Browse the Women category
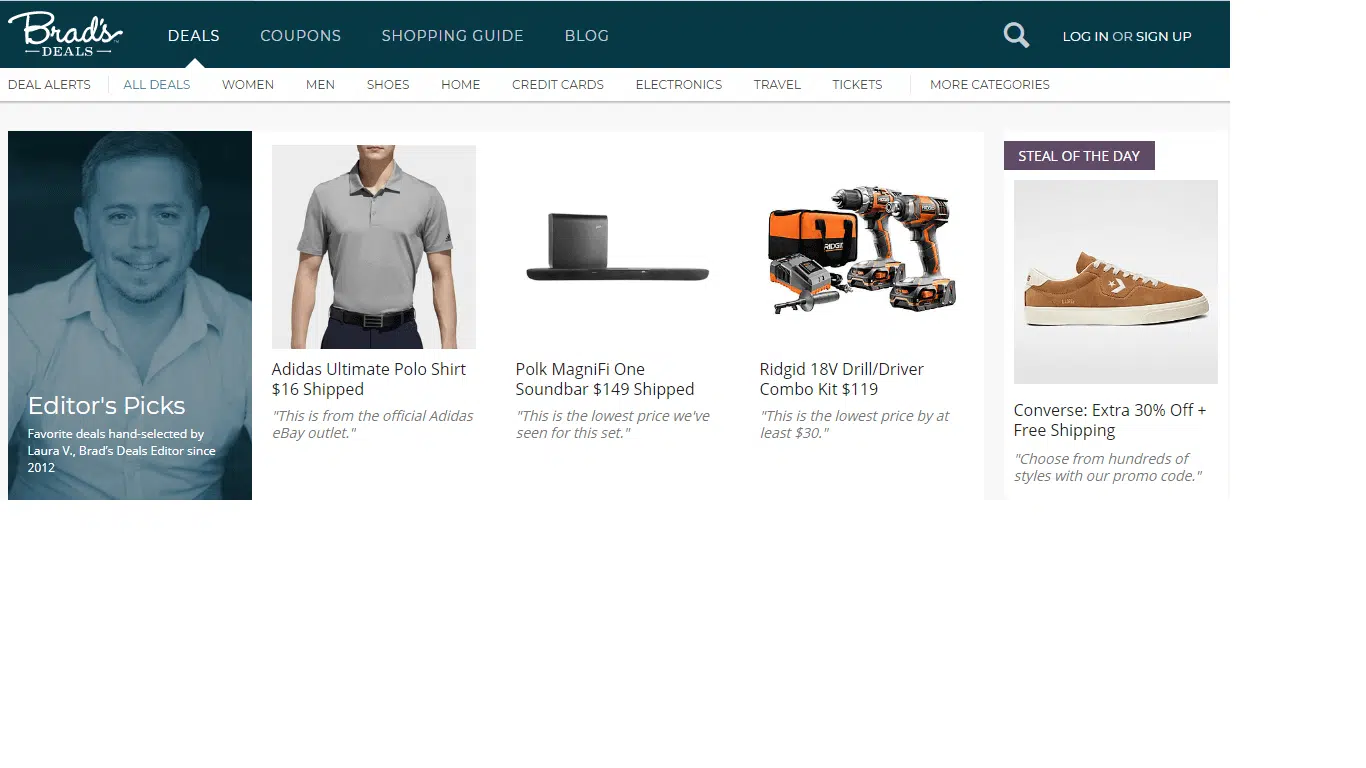The width and height of the screenshot is (1366, 768). point(248,85)
